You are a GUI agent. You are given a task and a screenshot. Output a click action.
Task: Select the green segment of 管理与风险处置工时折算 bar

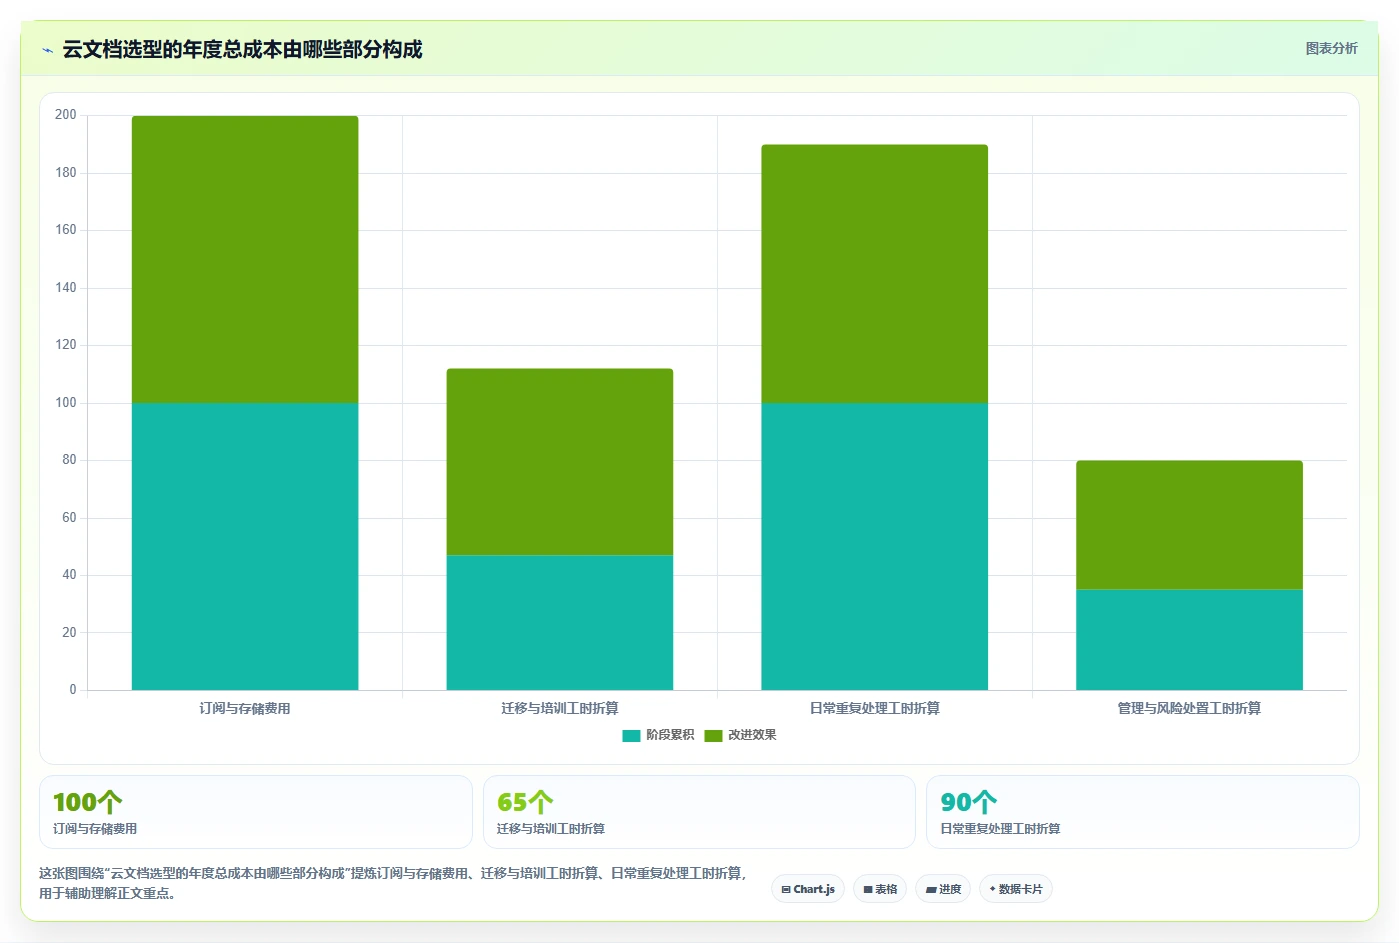[1190, 525]
